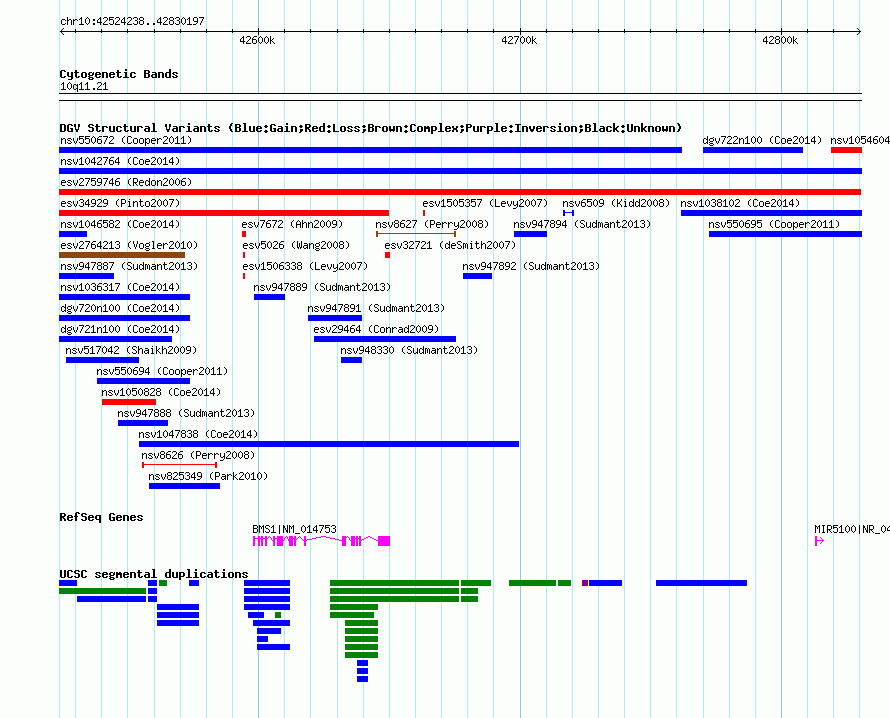Open variant nsv550695 (Cooper2011)
Viewport: 890px width, 718px height.
[785, 234]
